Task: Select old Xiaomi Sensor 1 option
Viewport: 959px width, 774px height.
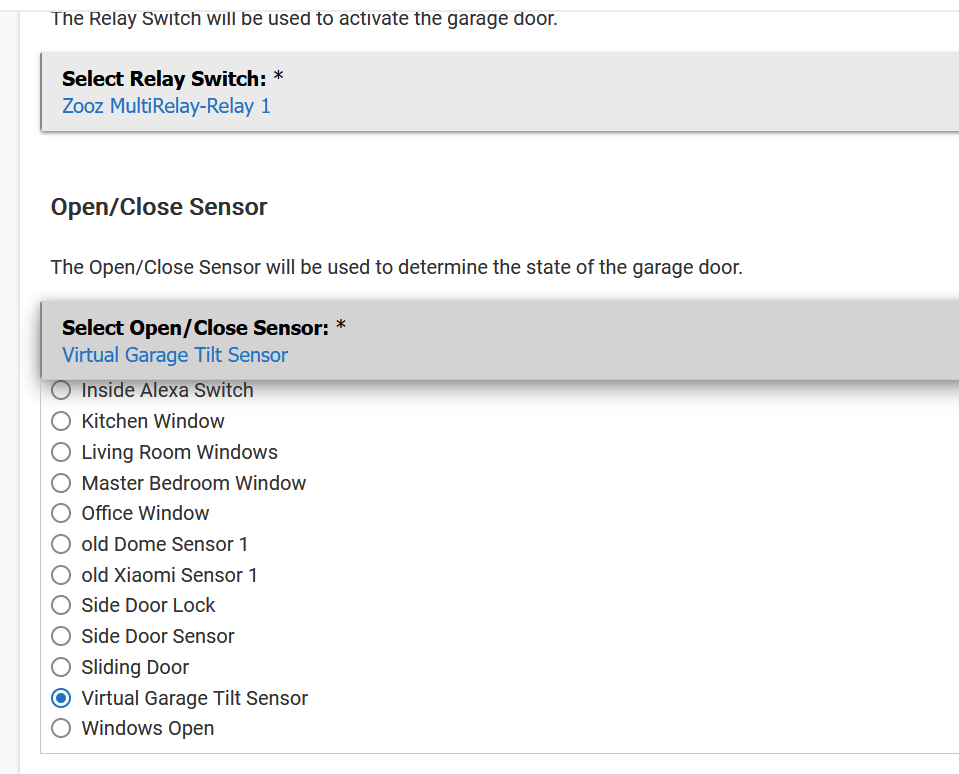Action: click(x=61, y=575)
